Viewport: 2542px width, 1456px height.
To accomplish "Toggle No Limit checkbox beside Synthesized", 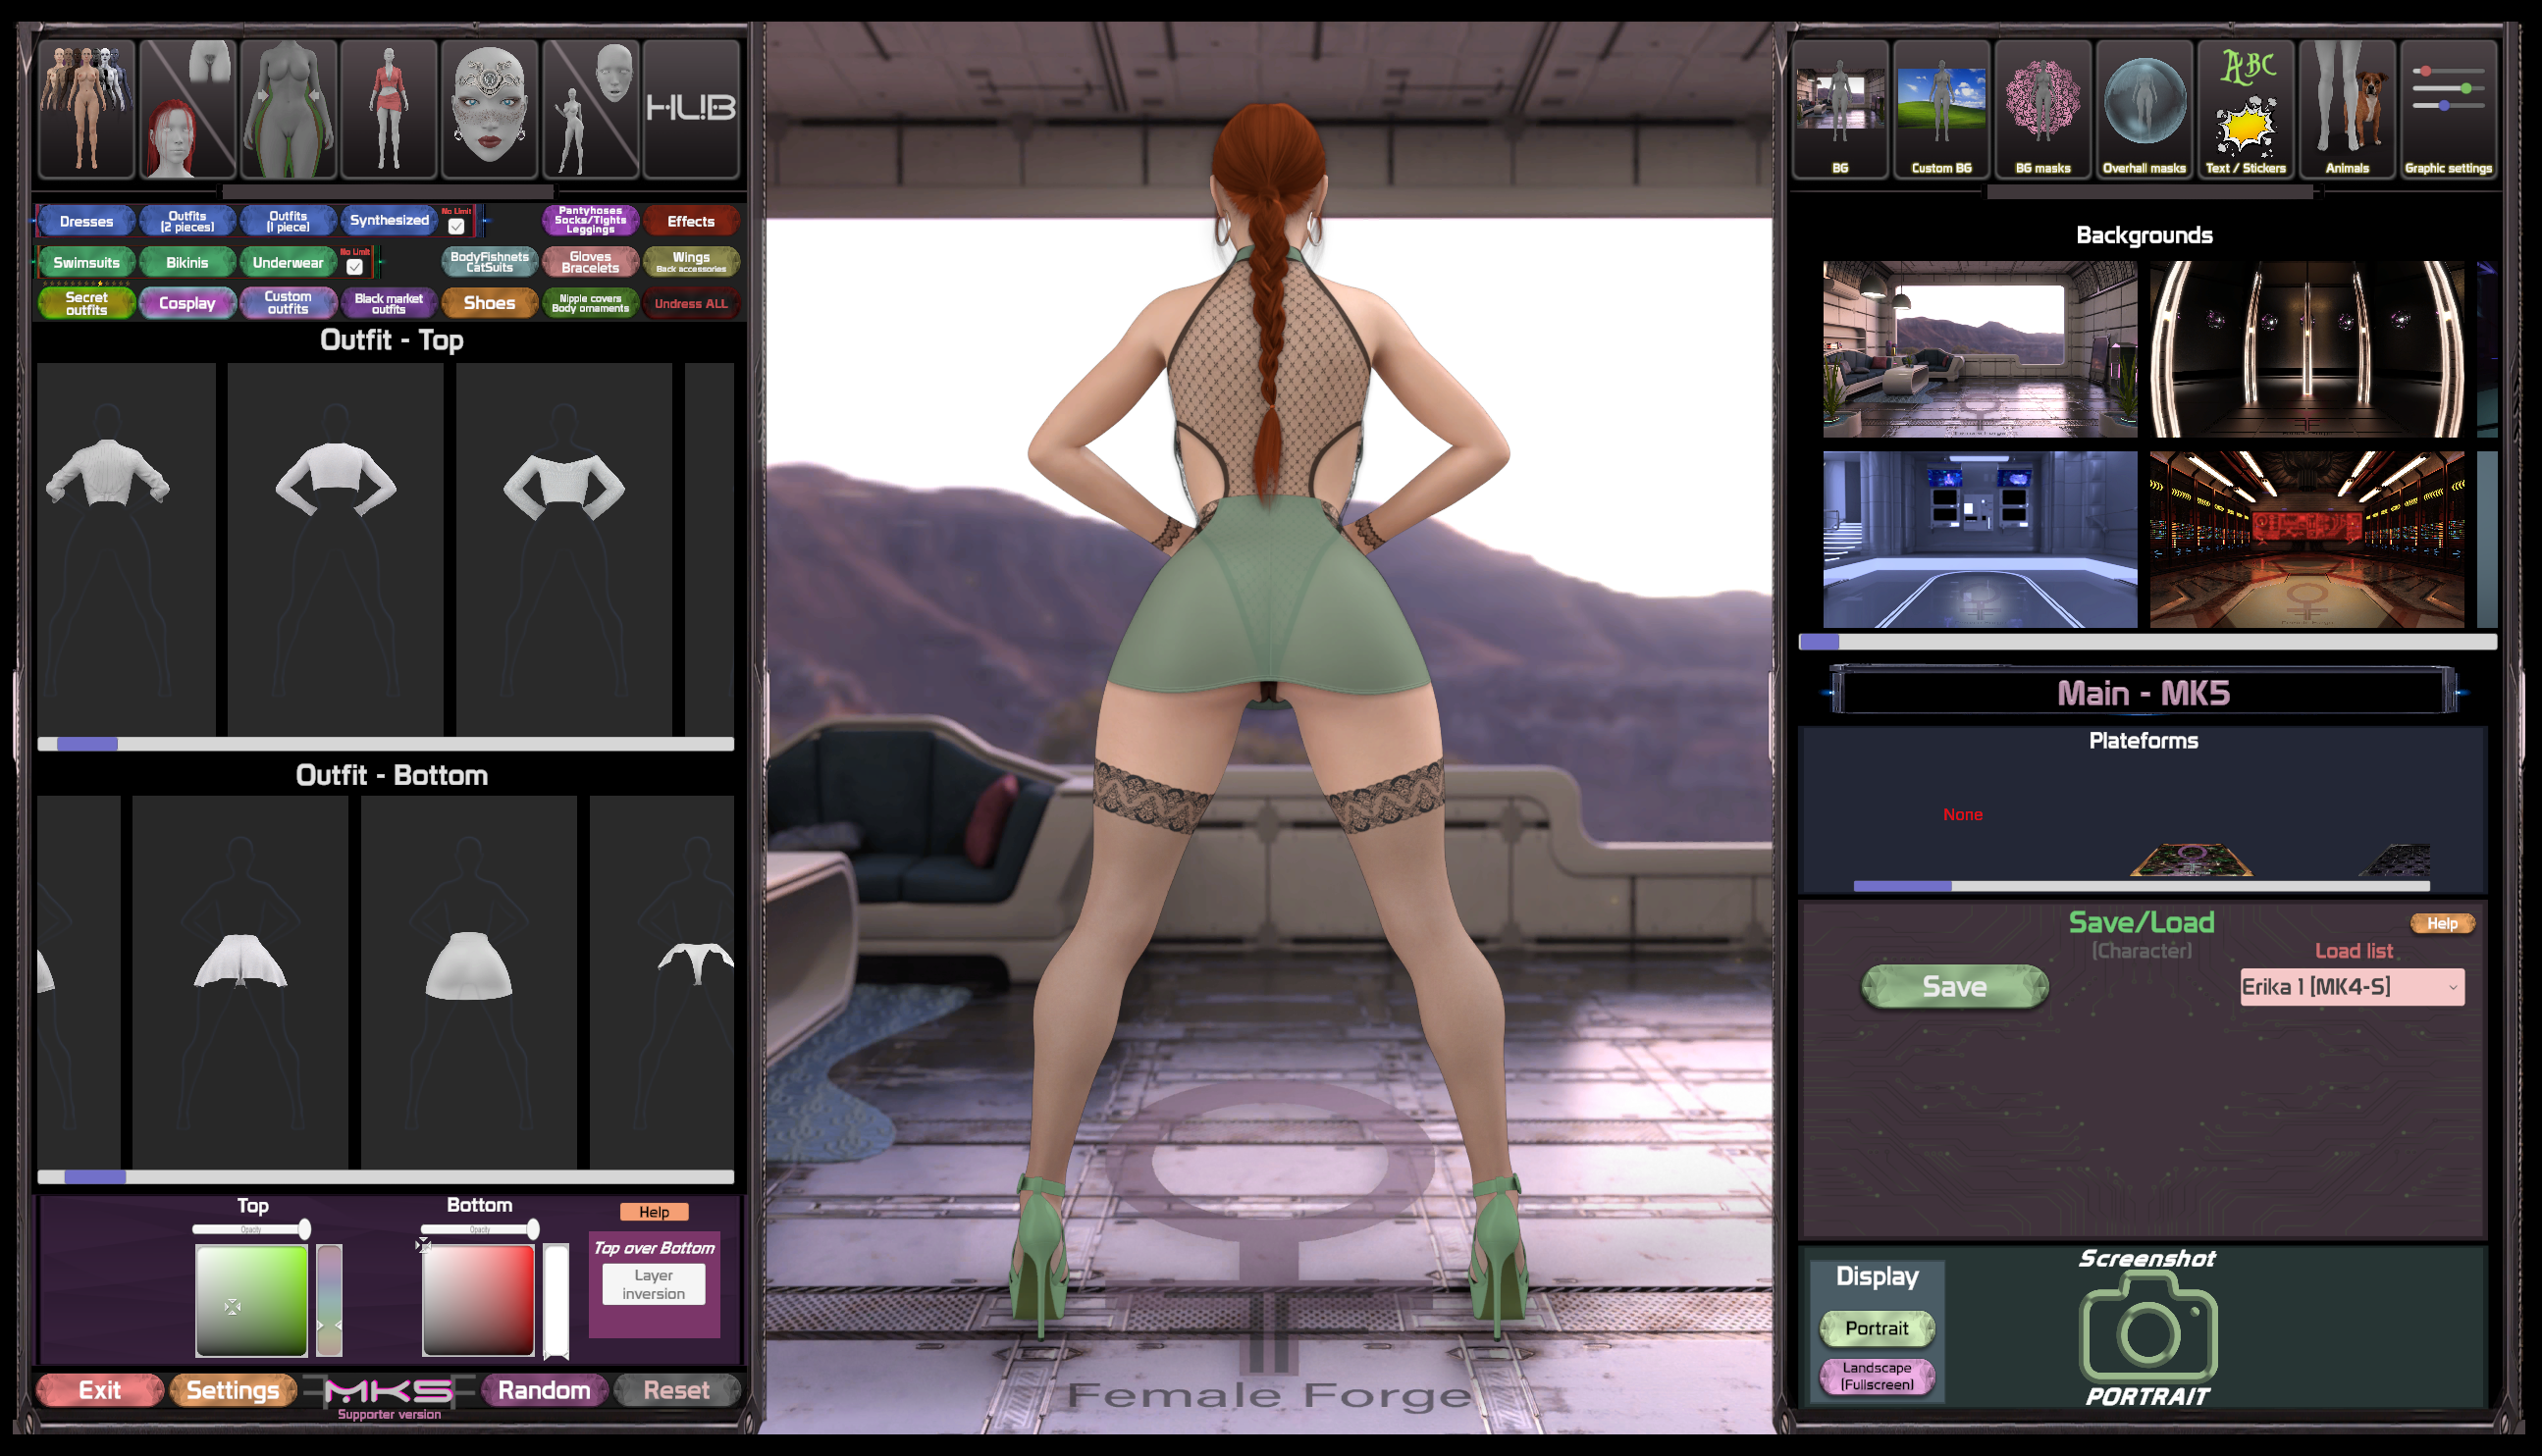I will click(x=456, y=226).
